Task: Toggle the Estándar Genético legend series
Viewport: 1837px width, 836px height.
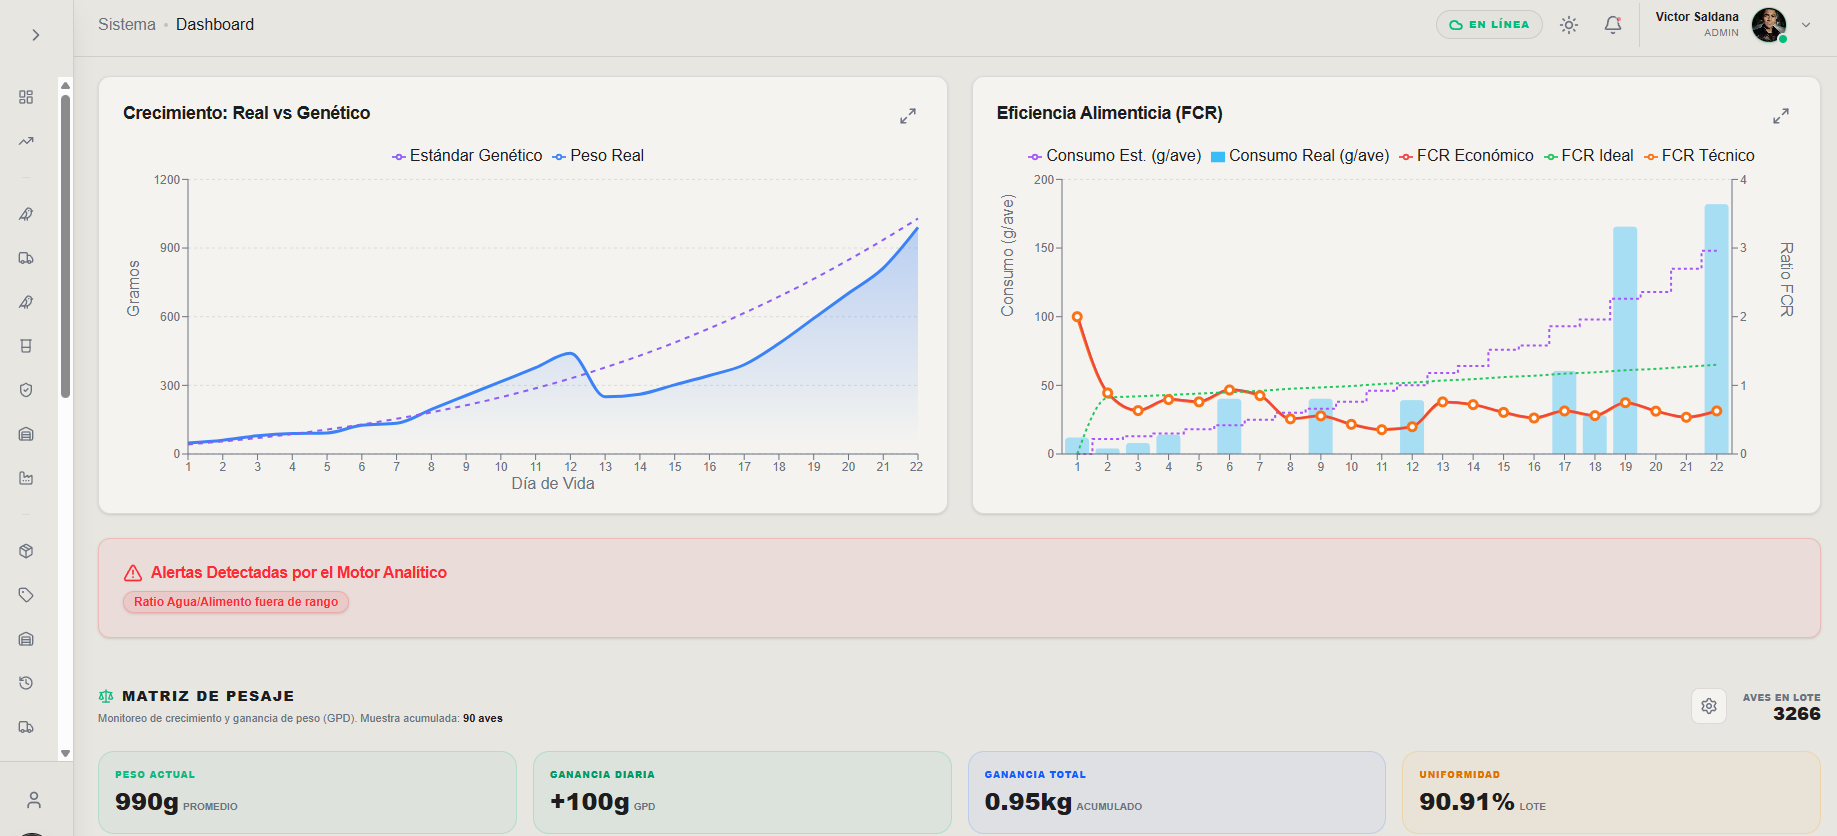Action: point(467,156)
